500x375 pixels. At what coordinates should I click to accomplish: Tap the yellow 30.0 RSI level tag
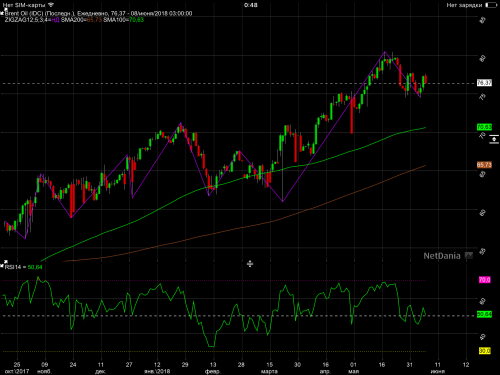484,351
